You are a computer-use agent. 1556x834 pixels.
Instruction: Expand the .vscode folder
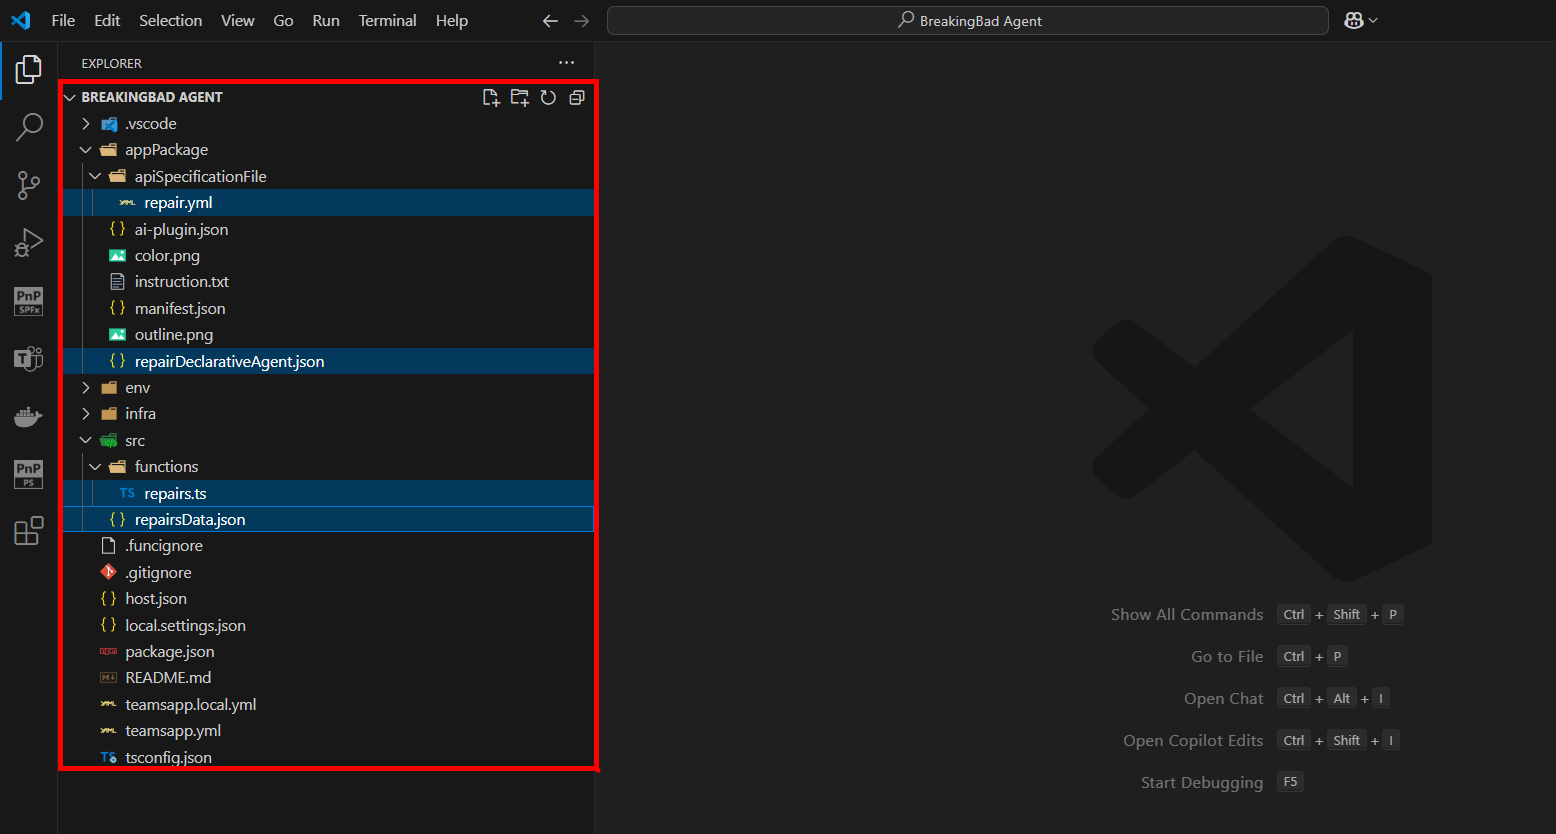click(x=86, y=124)
